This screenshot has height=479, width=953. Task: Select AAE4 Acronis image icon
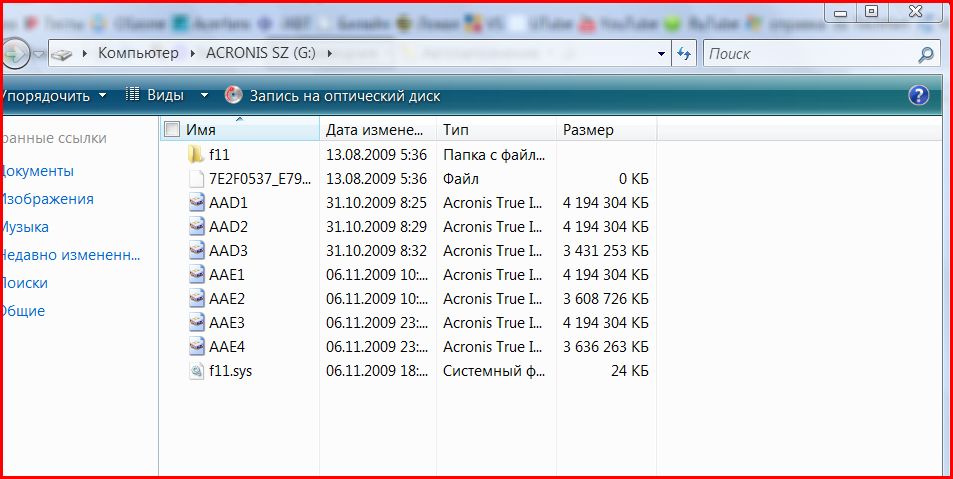pyautogui.click(x=196, y=346)
